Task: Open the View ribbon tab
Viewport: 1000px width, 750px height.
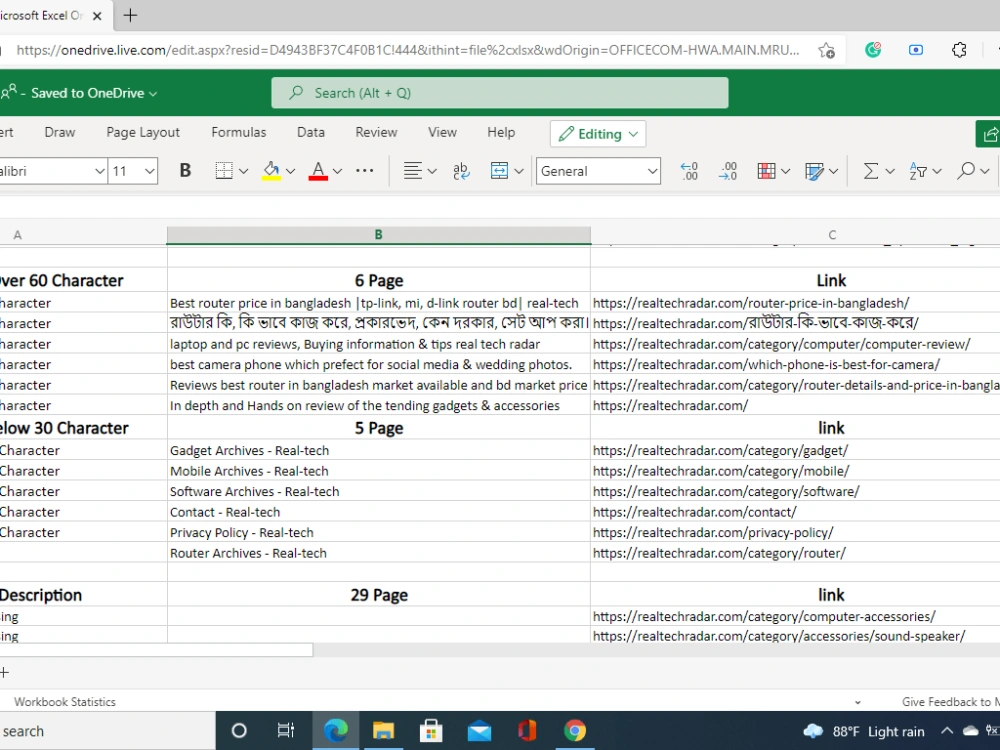Action: tap(442, 132)
